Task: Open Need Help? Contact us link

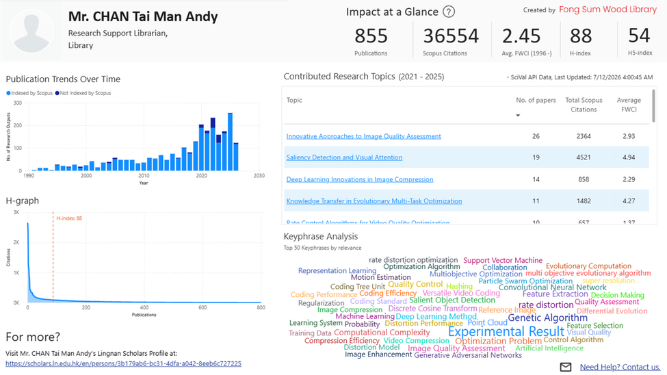Action: point(619,367)
